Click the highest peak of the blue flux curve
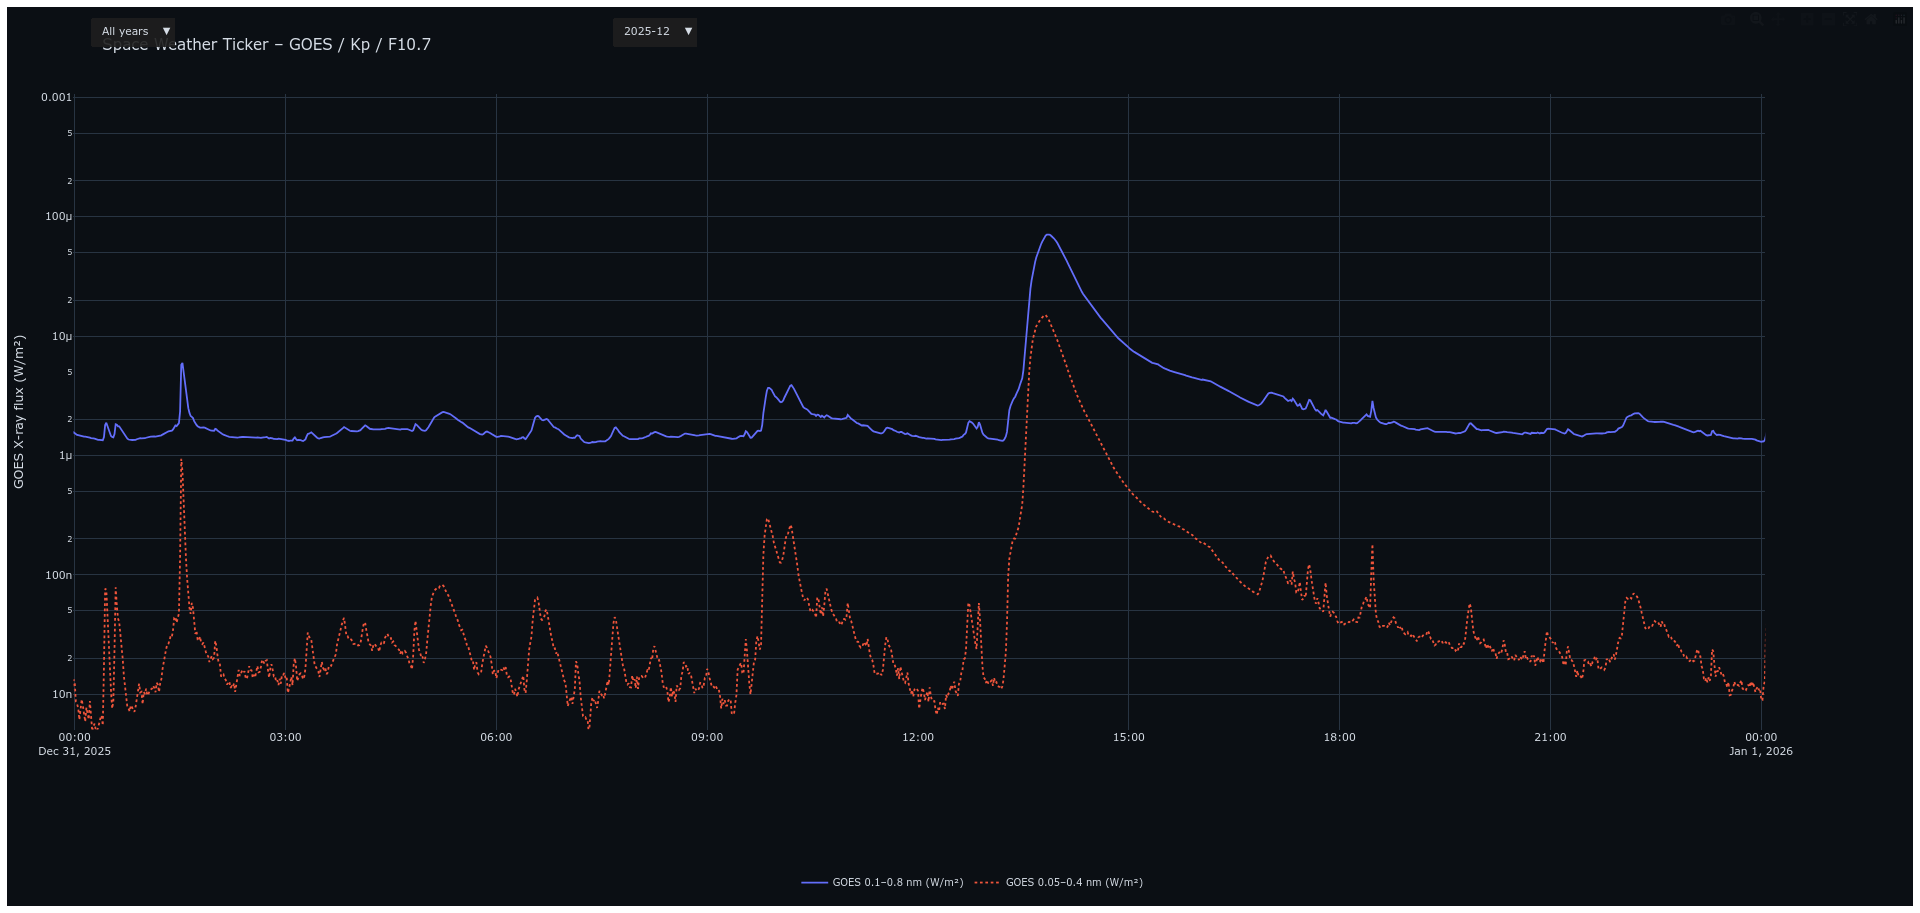This screenshot has height=913, width=1920. [1047, 235]
